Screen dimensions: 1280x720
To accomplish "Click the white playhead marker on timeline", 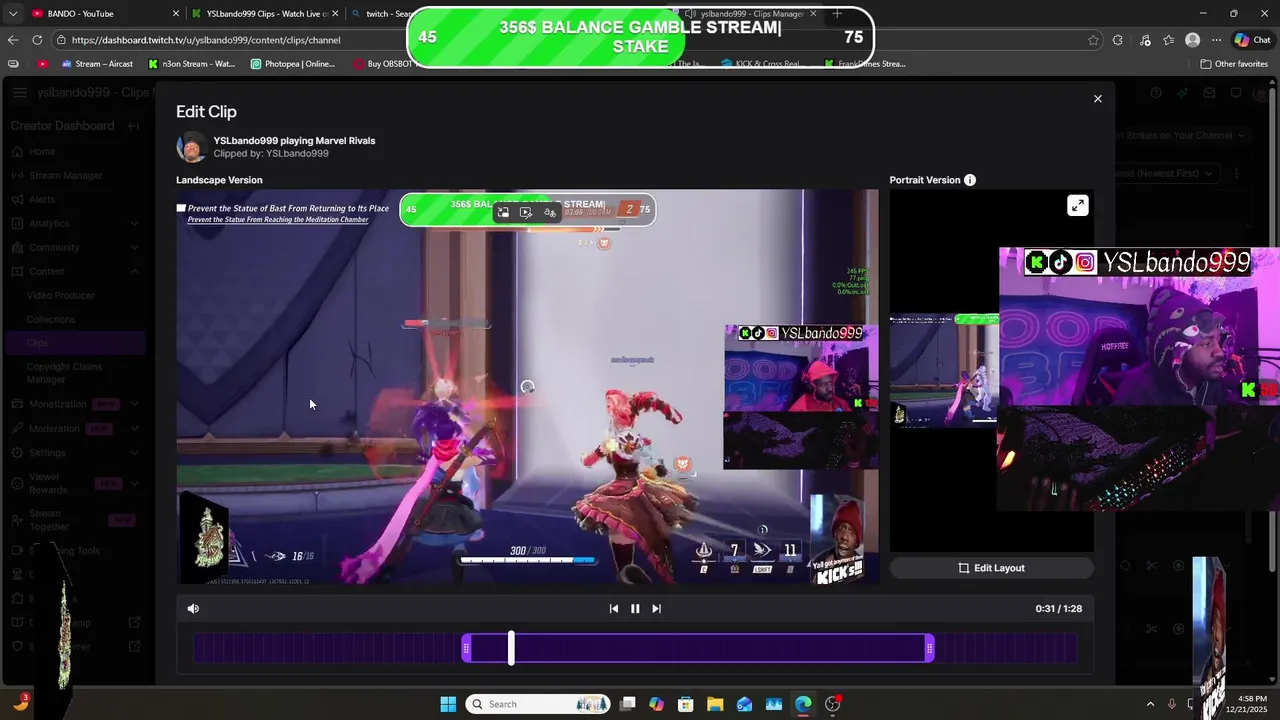I will tap(511, 648).
